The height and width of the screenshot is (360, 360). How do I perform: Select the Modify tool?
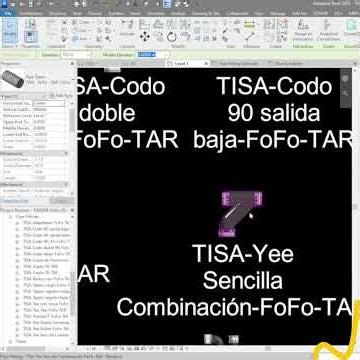click(10, 32)
